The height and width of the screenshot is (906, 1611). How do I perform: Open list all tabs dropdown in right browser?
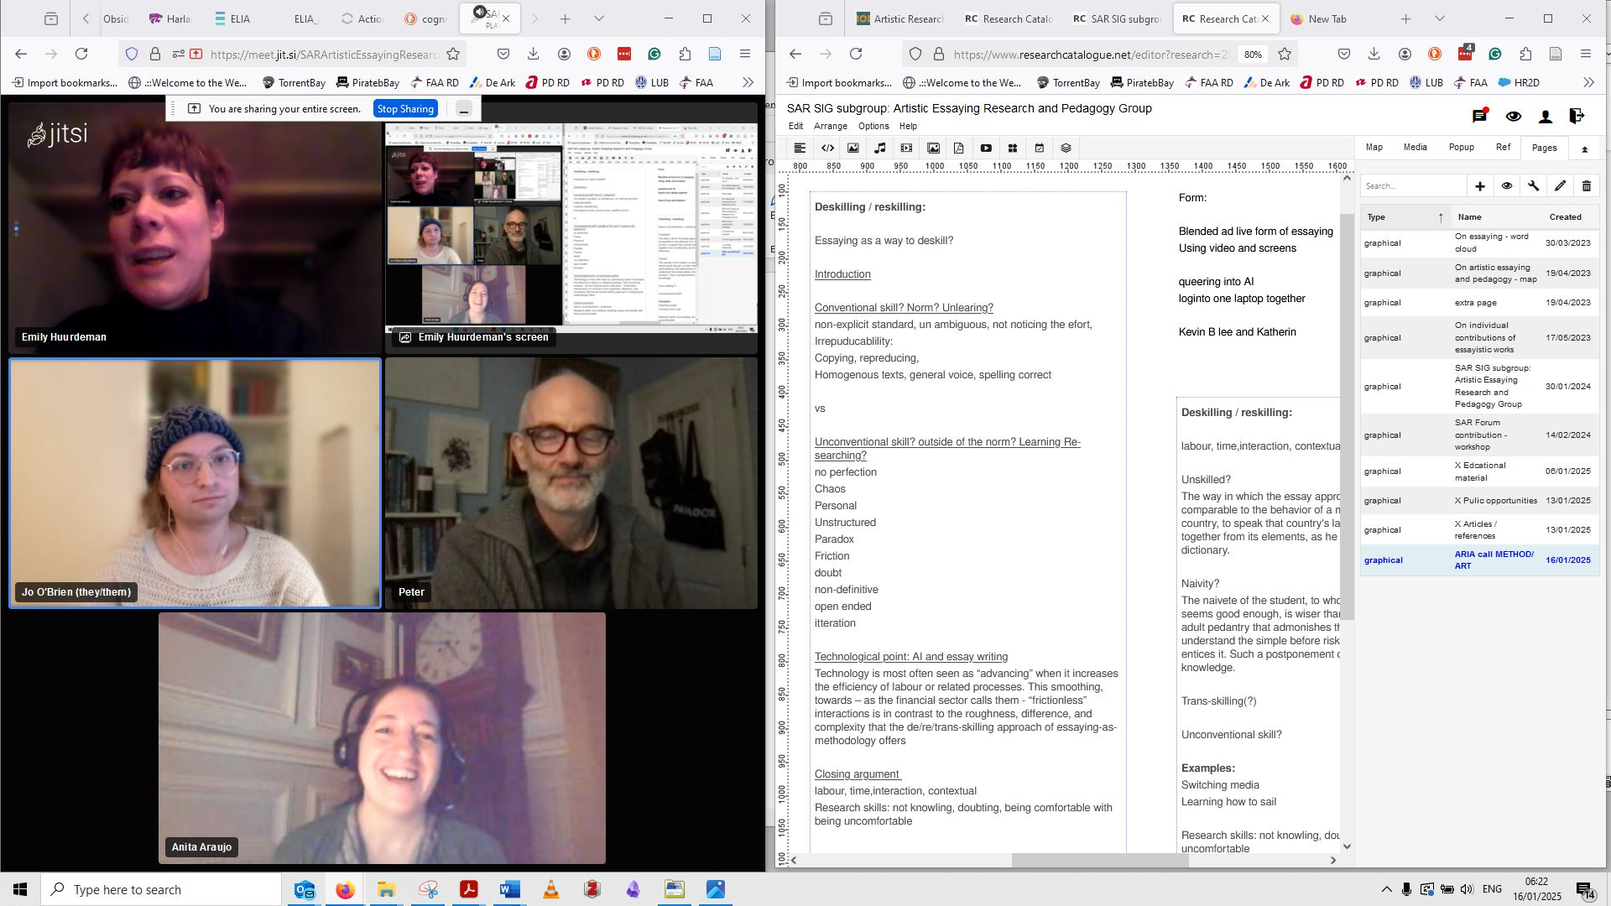1439,19
